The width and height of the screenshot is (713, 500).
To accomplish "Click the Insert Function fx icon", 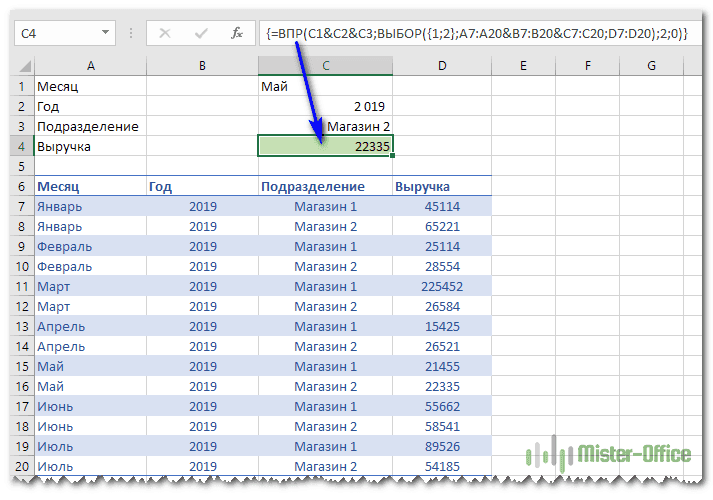I will click(237, 33).
